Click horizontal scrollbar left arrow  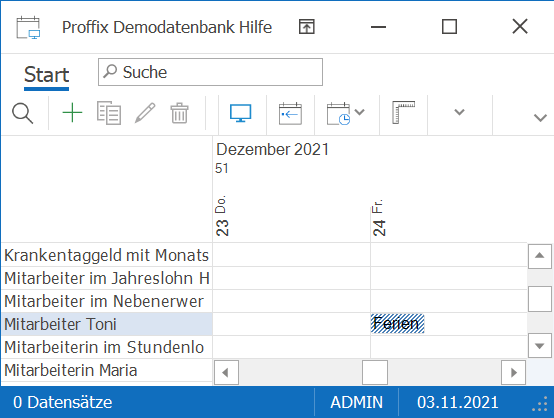pyautogui.click(x=226, y=372)
